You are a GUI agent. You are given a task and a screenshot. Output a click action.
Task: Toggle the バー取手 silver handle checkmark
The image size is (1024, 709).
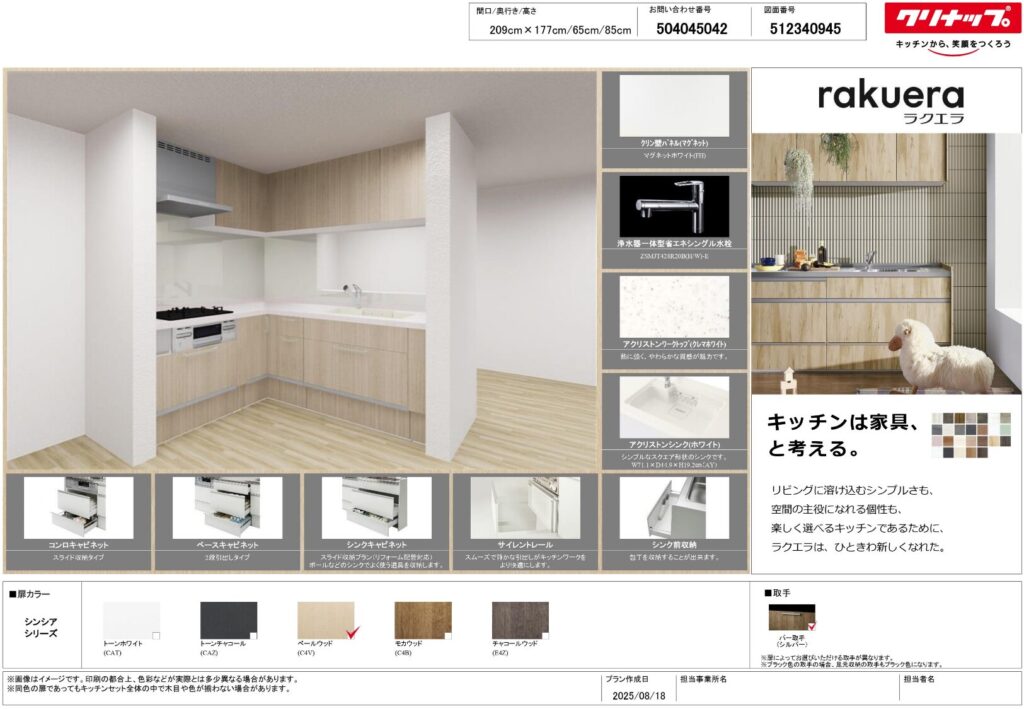(811, 626)
